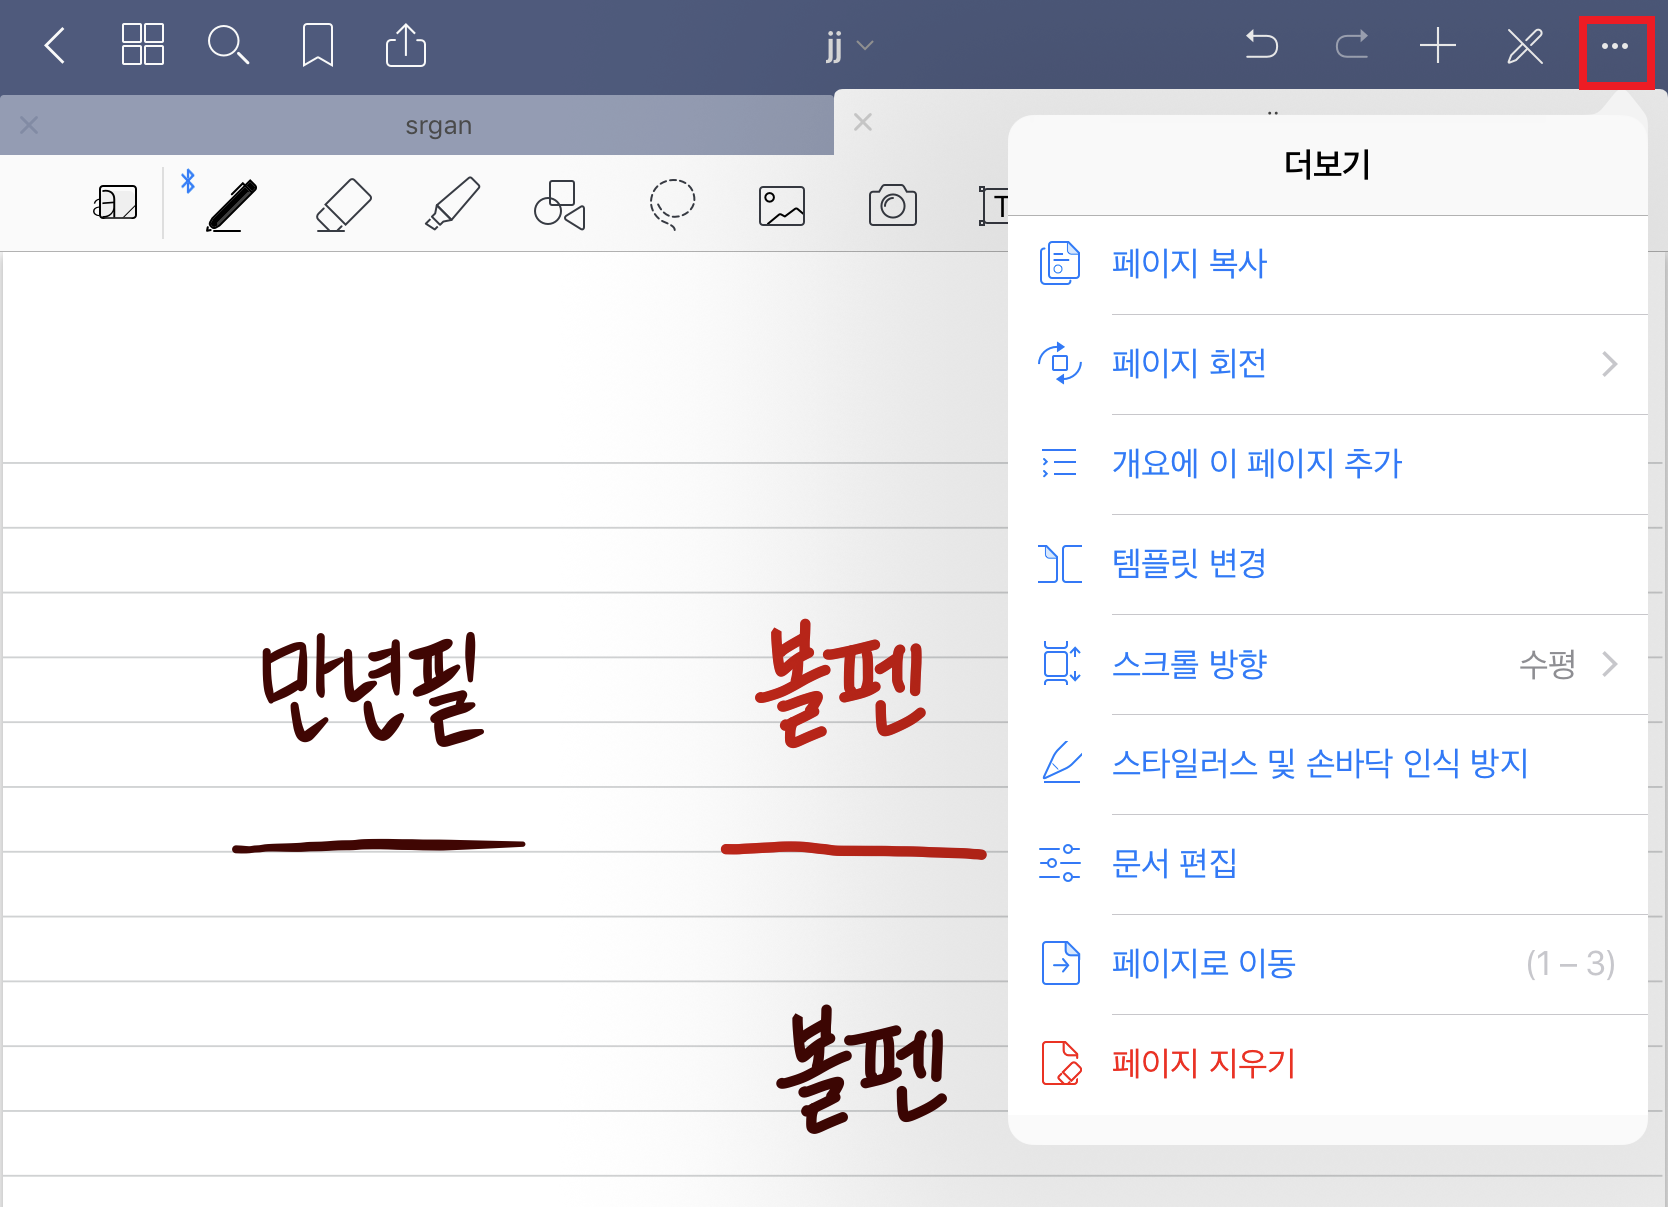Tap the outline list icon
The width and height of the screenshot is (1668, 1207).
click(x=1060, y=463)
